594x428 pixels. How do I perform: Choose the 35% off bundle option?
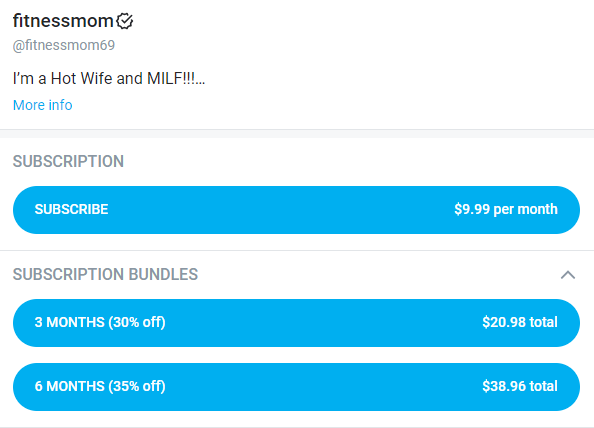pos(296,387)
